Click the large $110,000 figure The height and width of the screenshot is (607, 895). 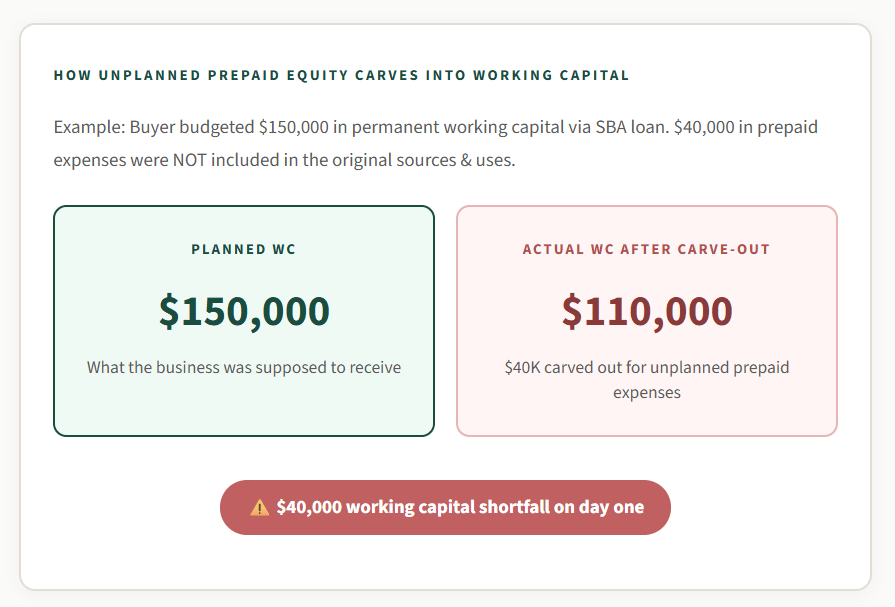pyautogui.click(x=646, y=311)
